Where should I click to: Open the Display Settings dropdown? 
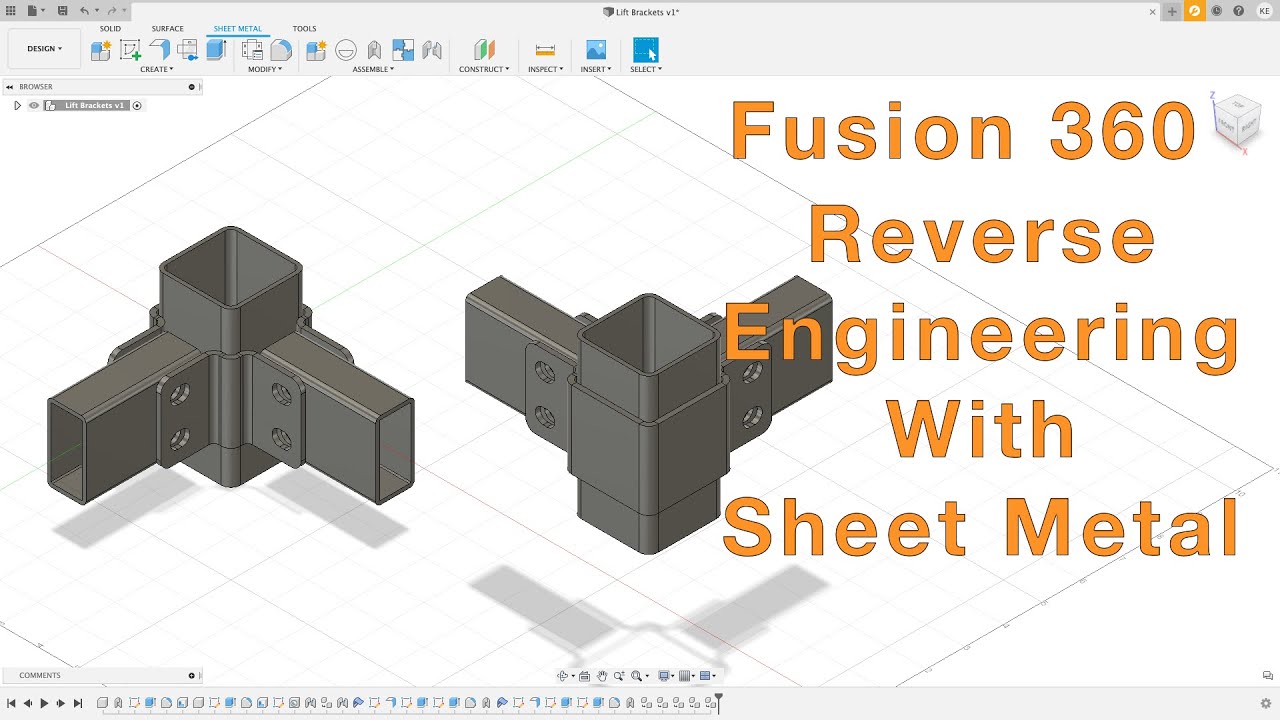[665, 676]
